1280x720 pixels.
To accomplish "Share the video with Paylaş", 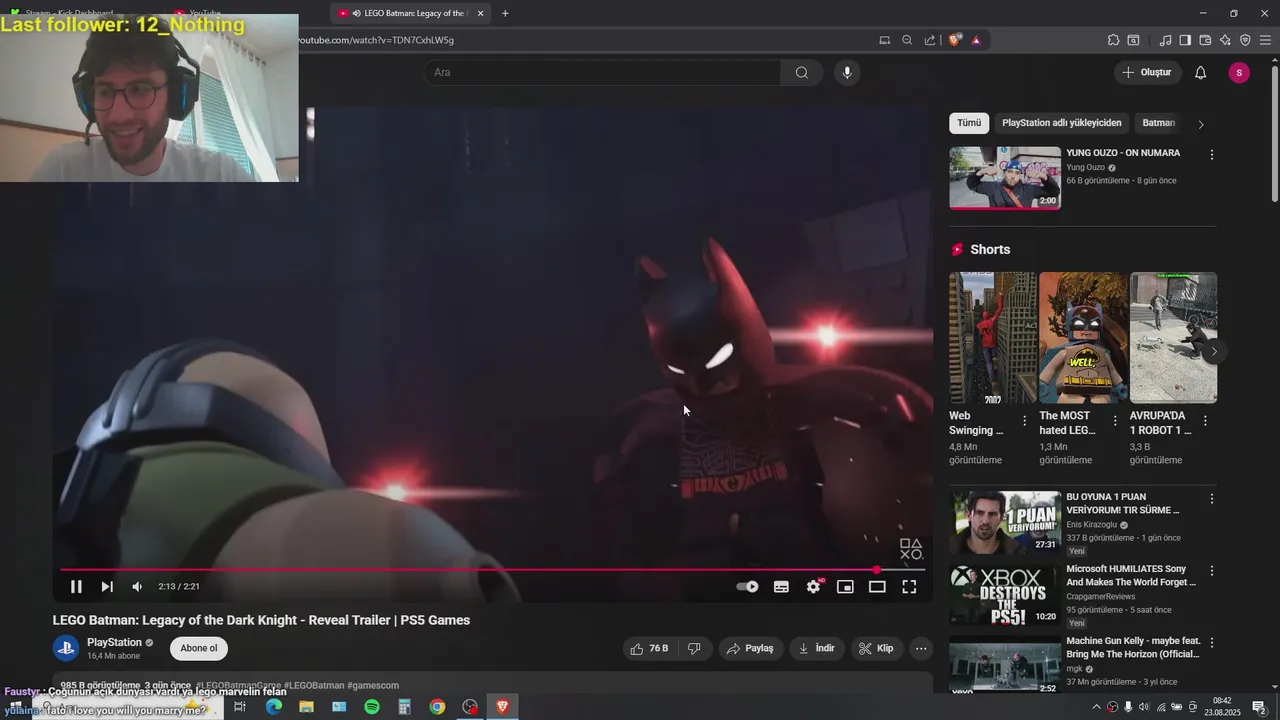I will [750, 648].
